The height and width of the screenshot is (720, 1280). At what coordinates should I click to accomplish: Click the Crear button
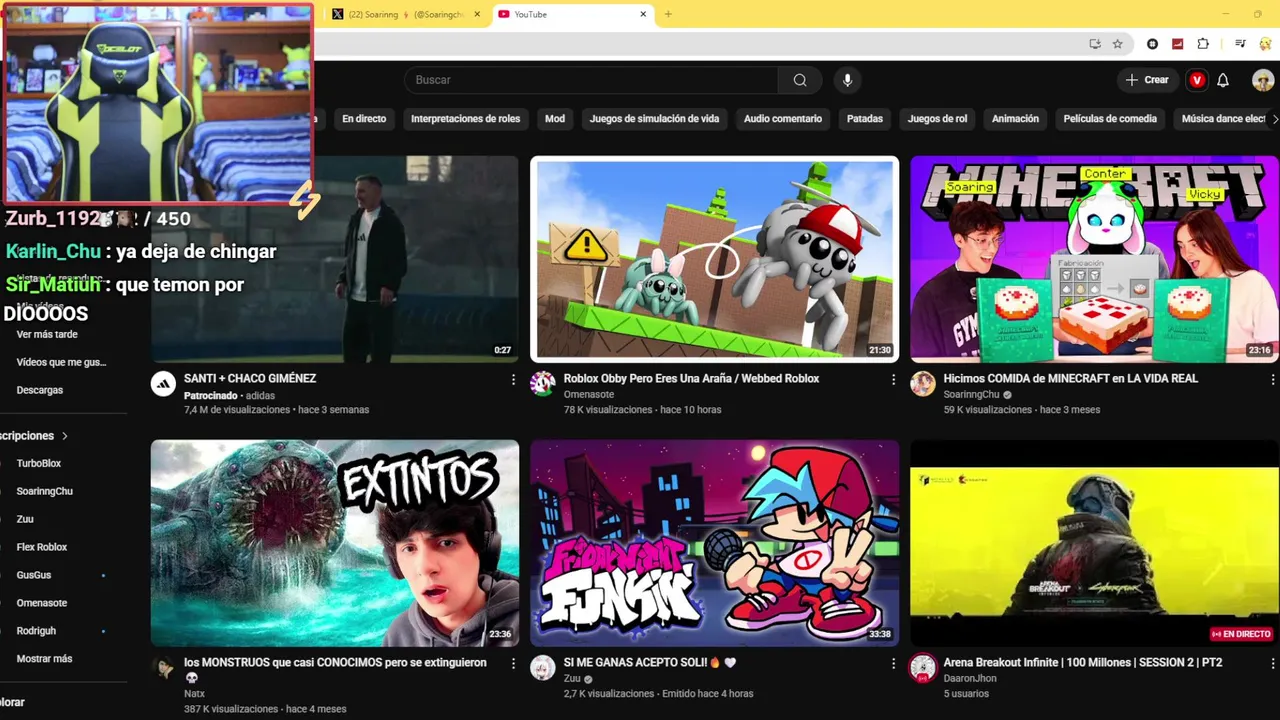pos(1147,80)
